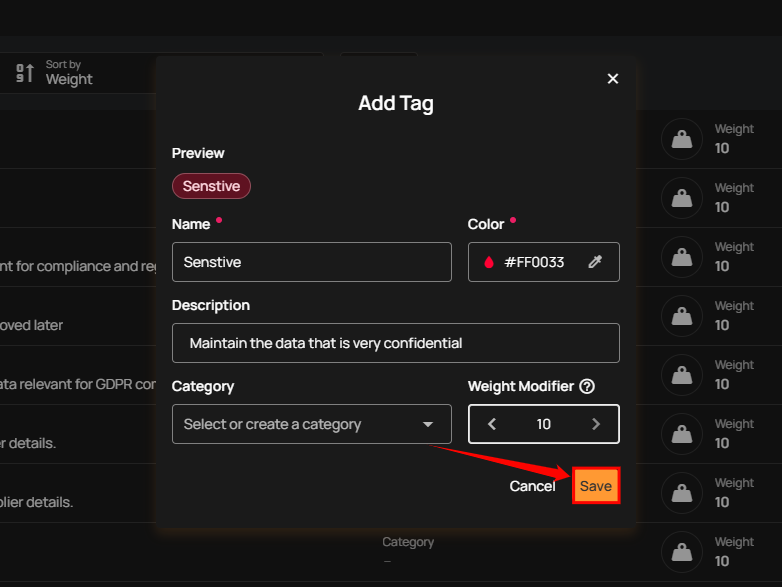Image resolution: width=782 pixels, height=587 pixels.
Task: Close the Add Tag dialog
Action: click(612, 79)
